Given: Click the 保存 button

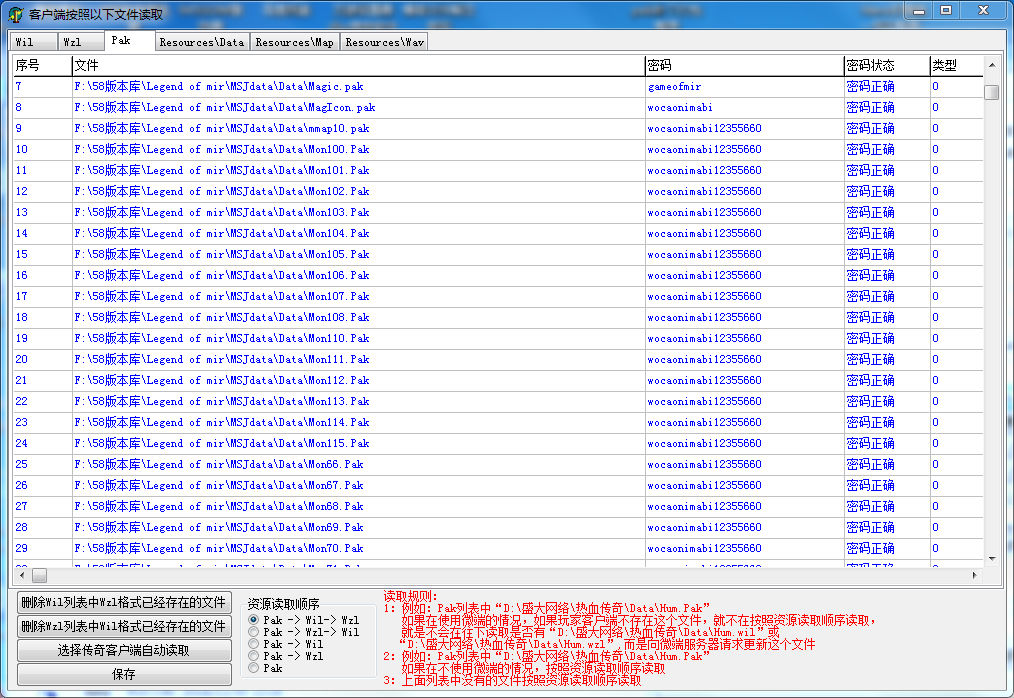Looking at the screenshot, I should pyautogui.click(x=124, y=674).
